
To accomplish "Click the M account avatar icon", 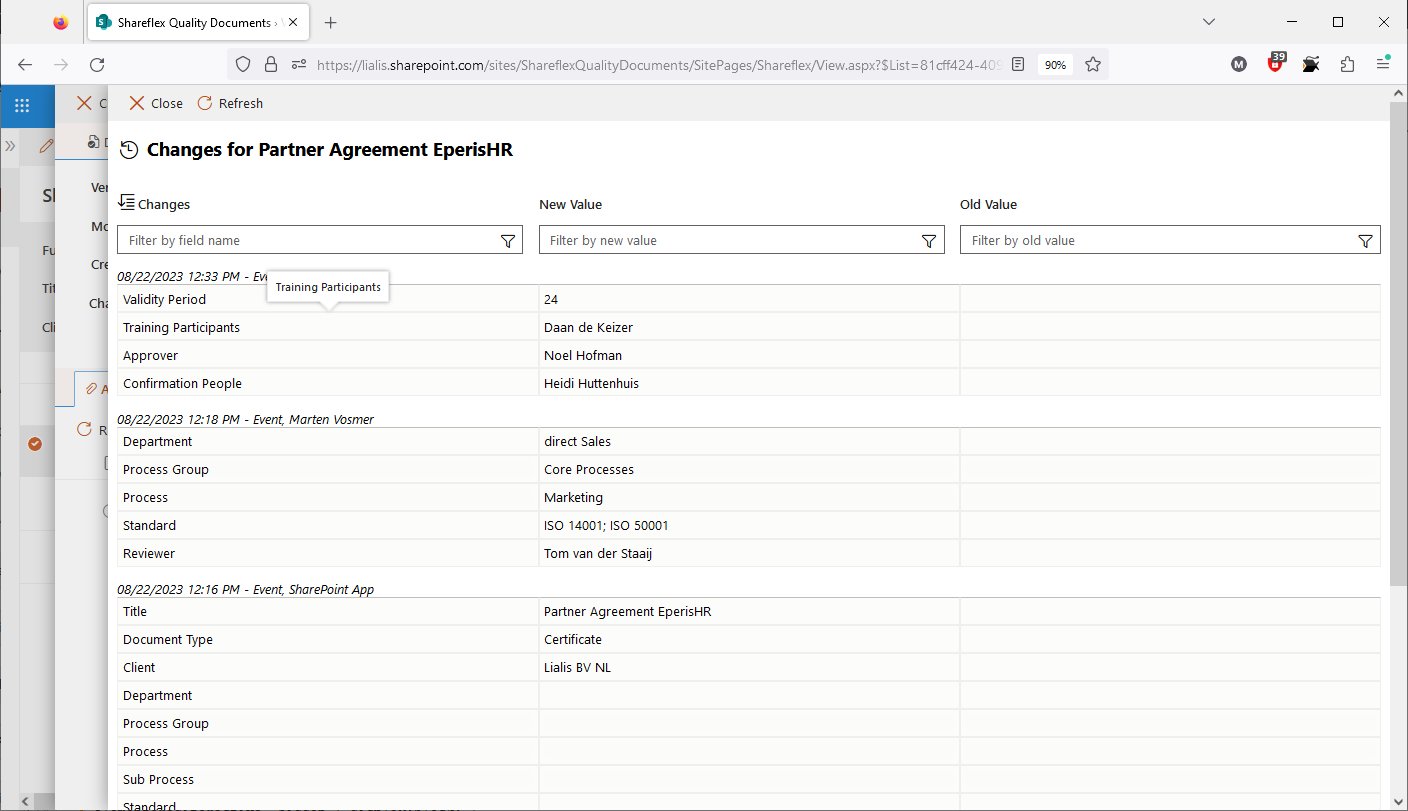I will click(x=1239, y=64).
